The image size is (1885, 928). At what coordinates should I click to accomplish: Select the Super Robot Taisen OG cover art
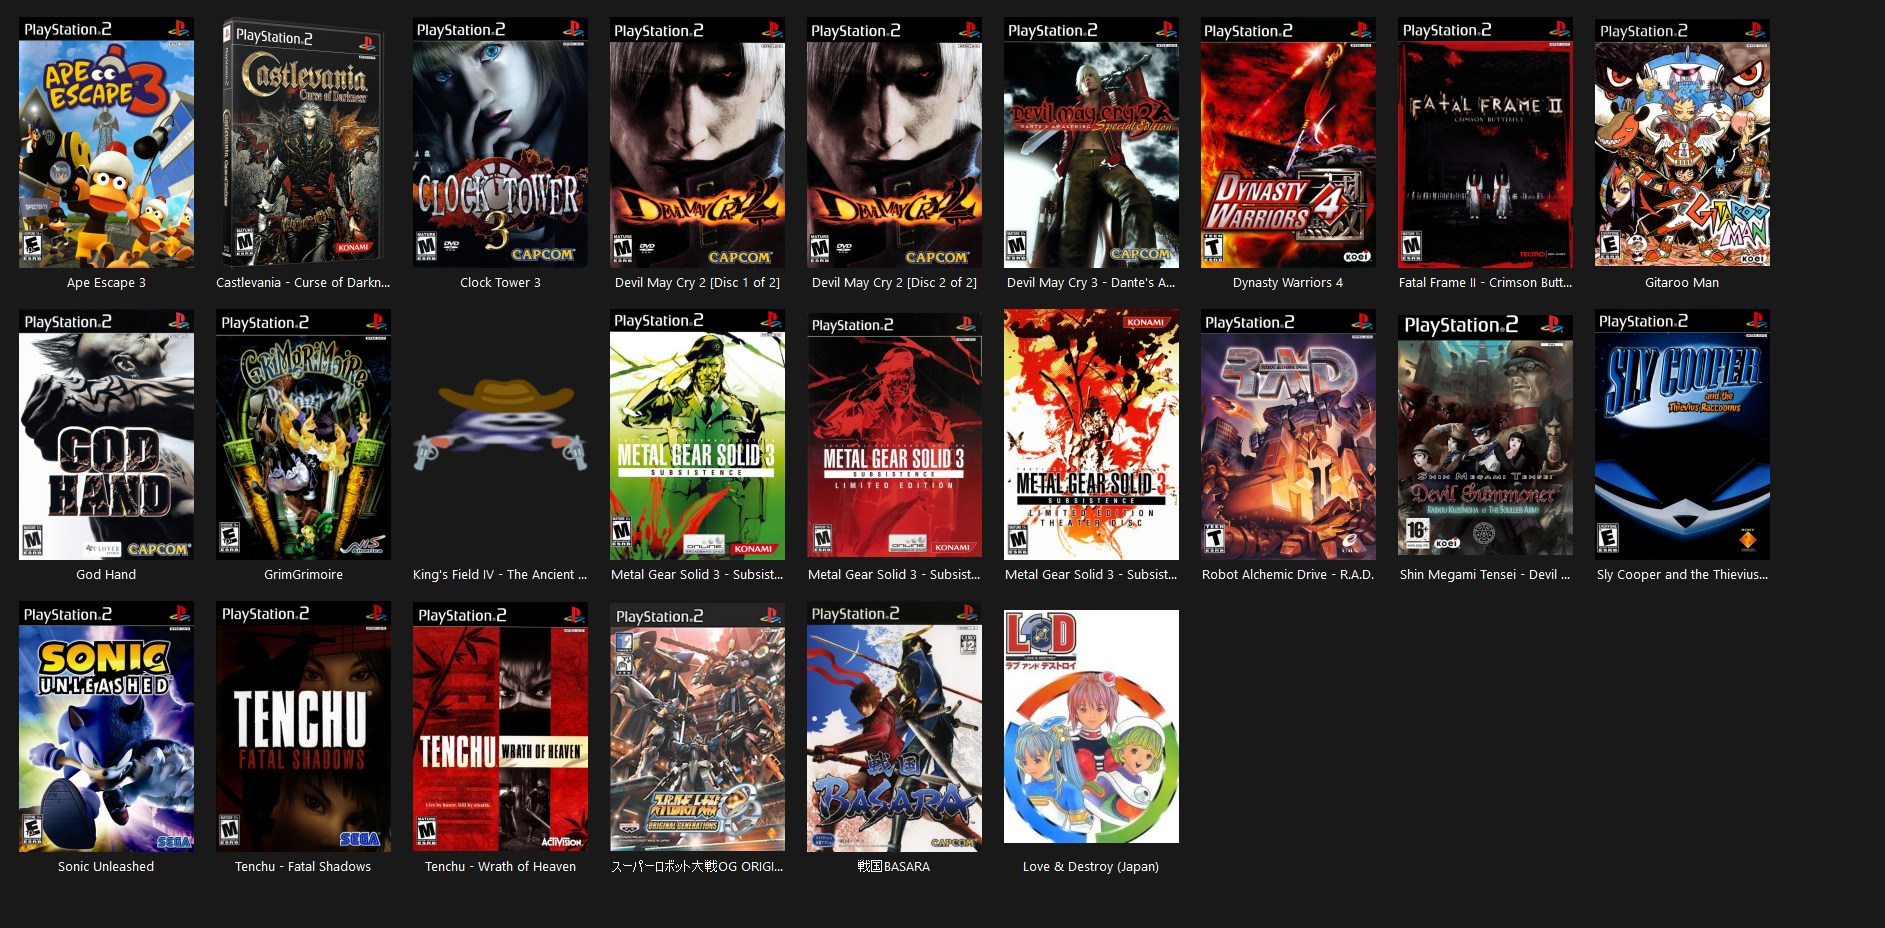(x=697, y=727)
